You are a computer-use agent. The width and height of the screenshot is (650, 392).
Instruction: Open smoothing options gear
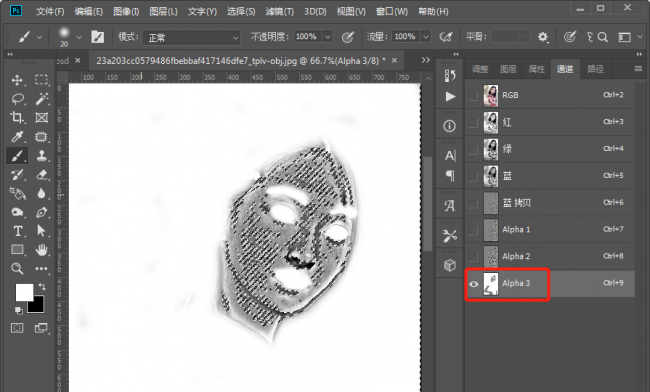(543, 37)
